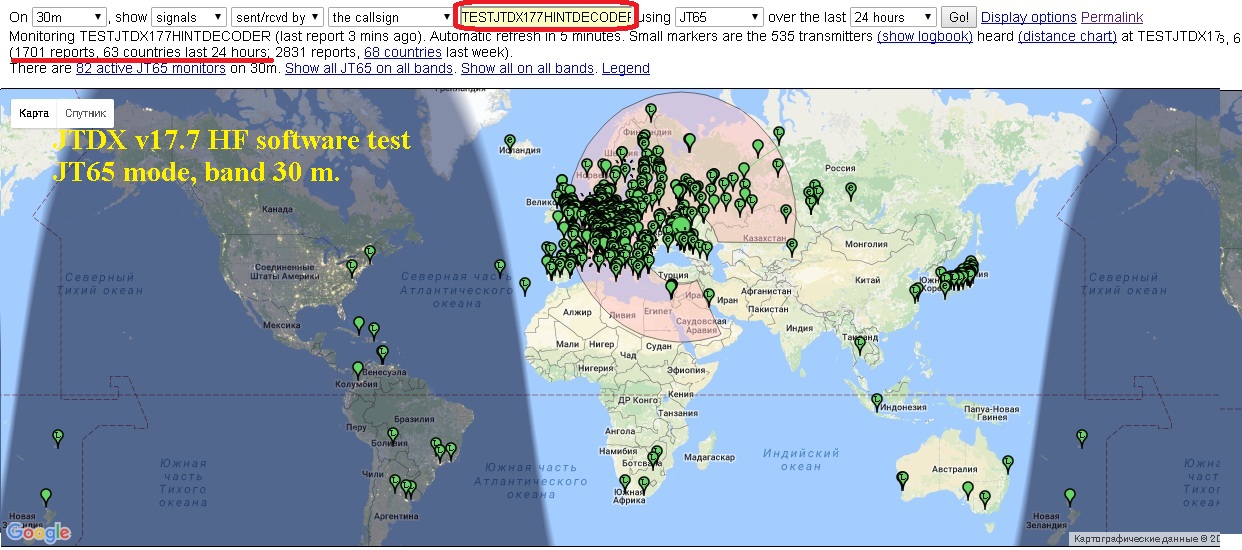
Task: Click the map marker over Iceland
Action: 510,141
